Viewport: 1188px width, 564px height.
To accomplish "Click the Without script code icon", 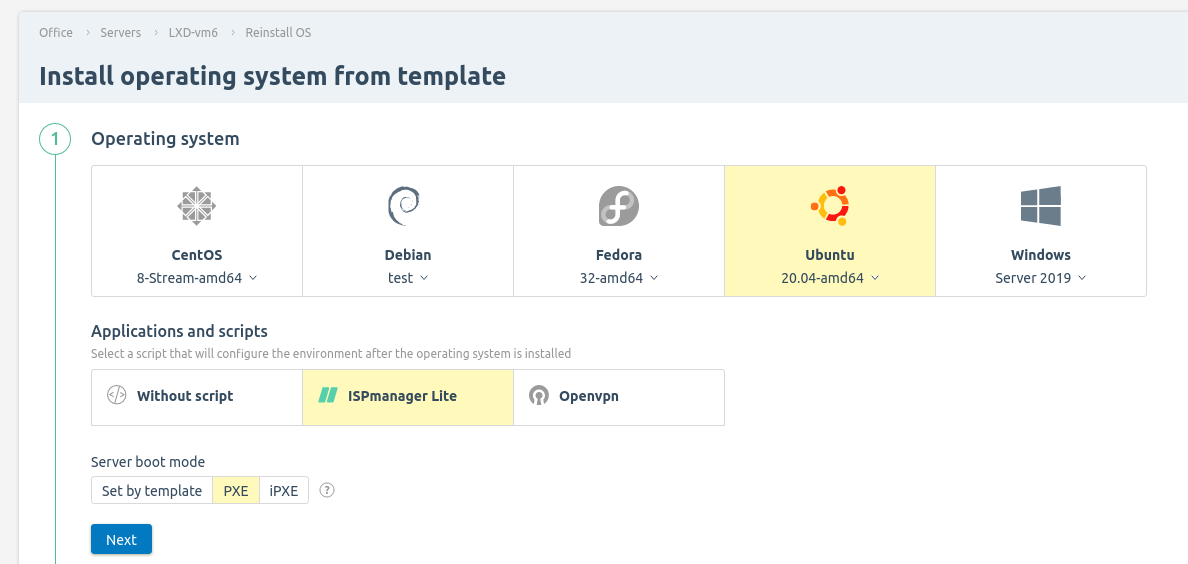I will pos(117,396).
